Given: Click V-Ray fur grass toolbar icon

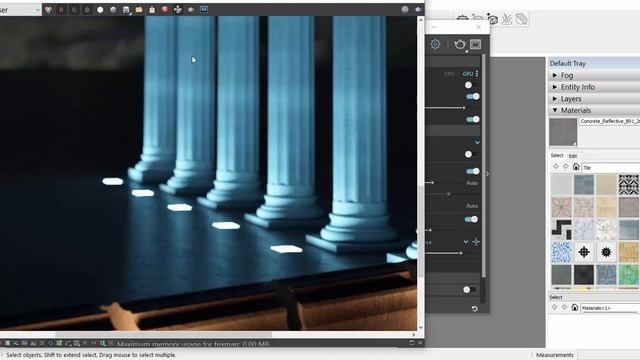Looking at the screenshot, I should [507, 19].
